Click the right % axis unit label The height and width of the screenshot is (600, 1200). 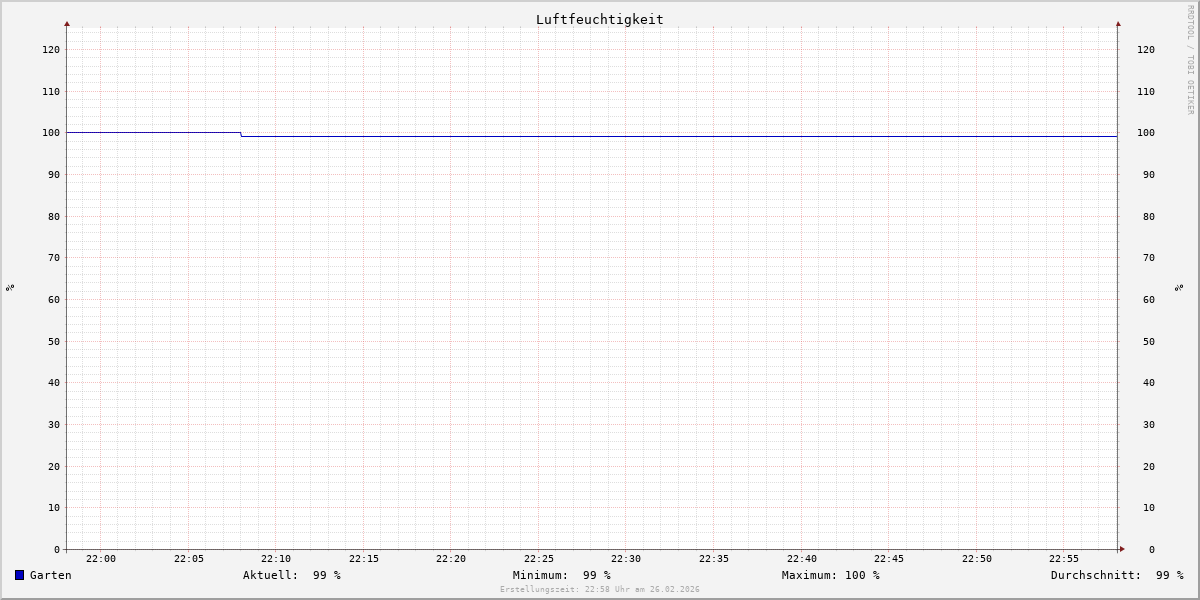click(x=1180, y=287)
